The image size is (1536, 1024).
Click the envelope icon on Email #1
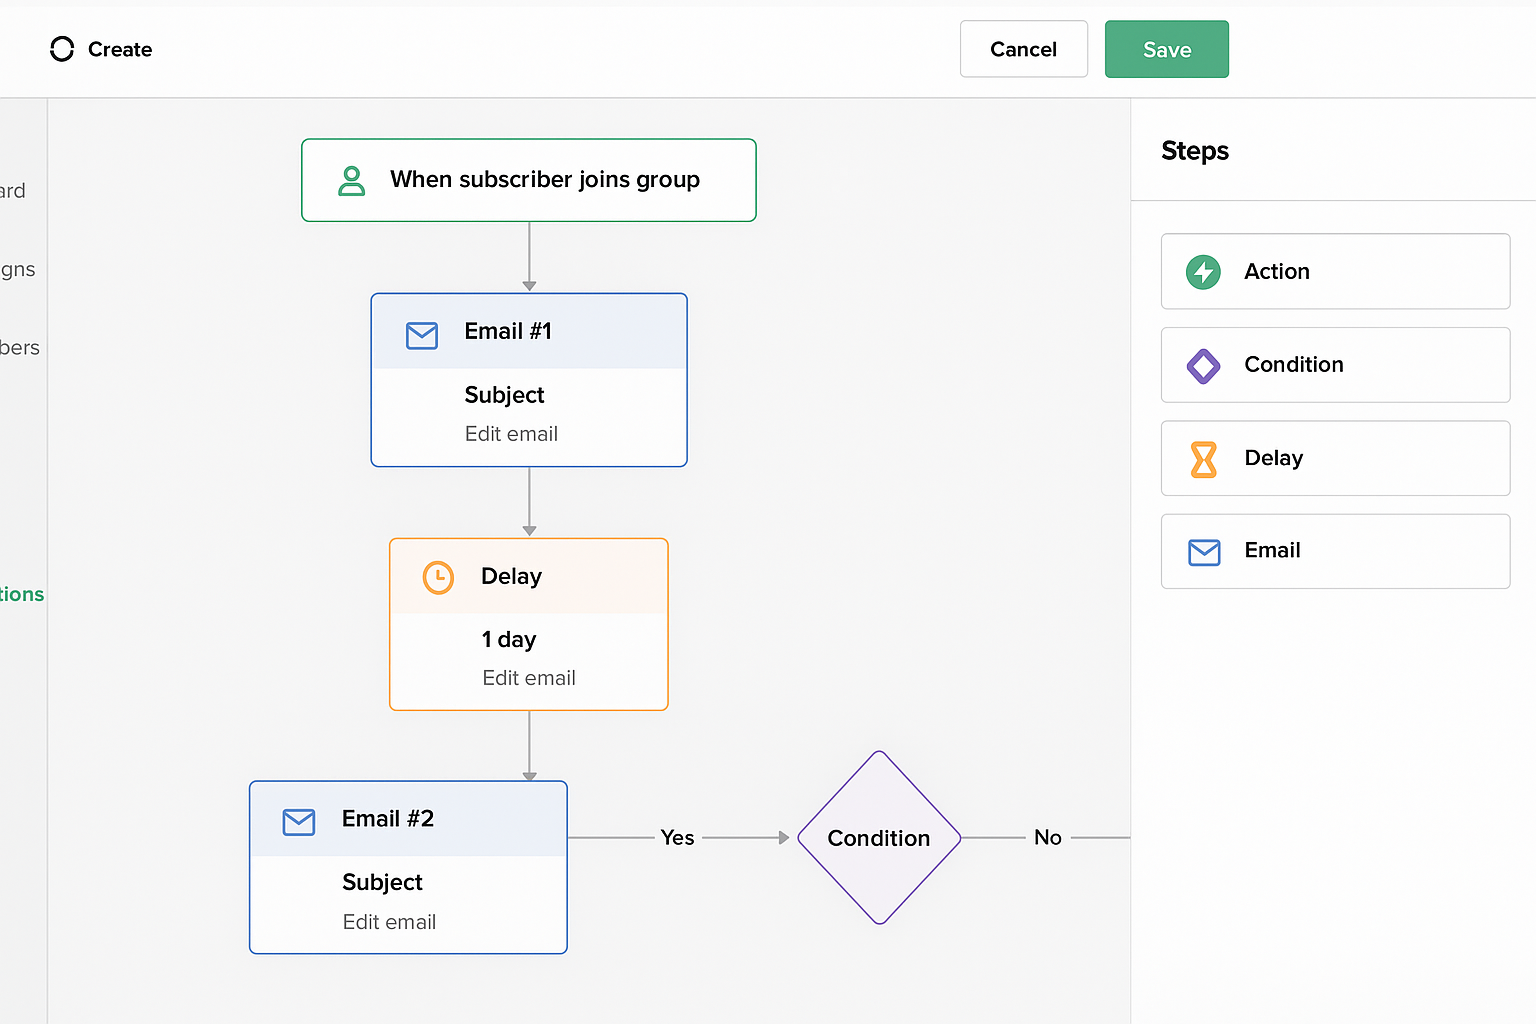click(422, 335)
